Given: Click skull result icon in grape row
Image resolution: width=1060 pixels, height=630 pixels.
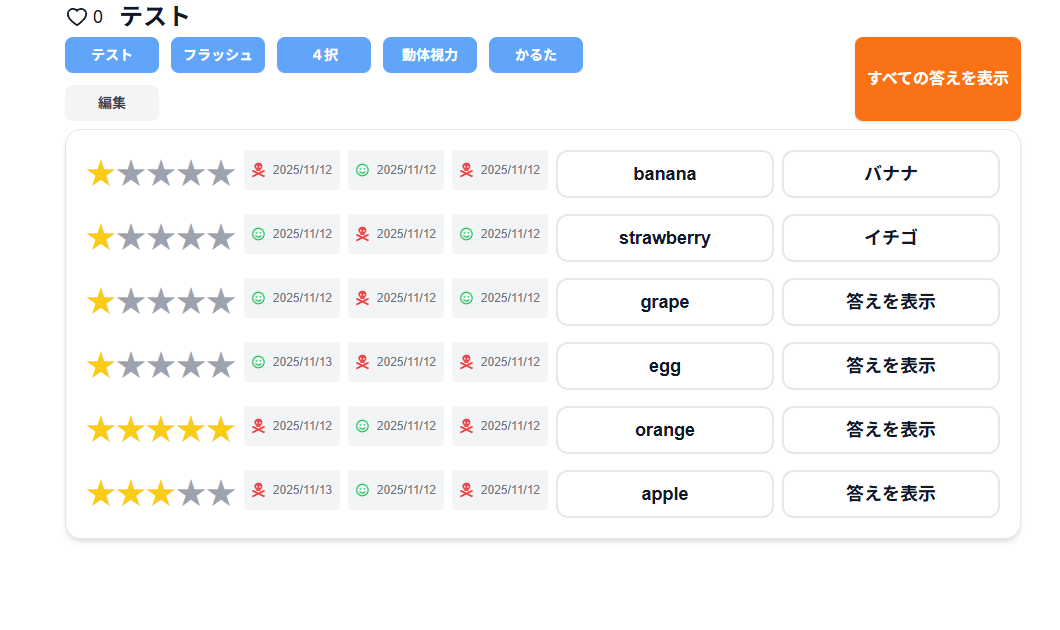Looking at the screenshot, I should [362, 298].
